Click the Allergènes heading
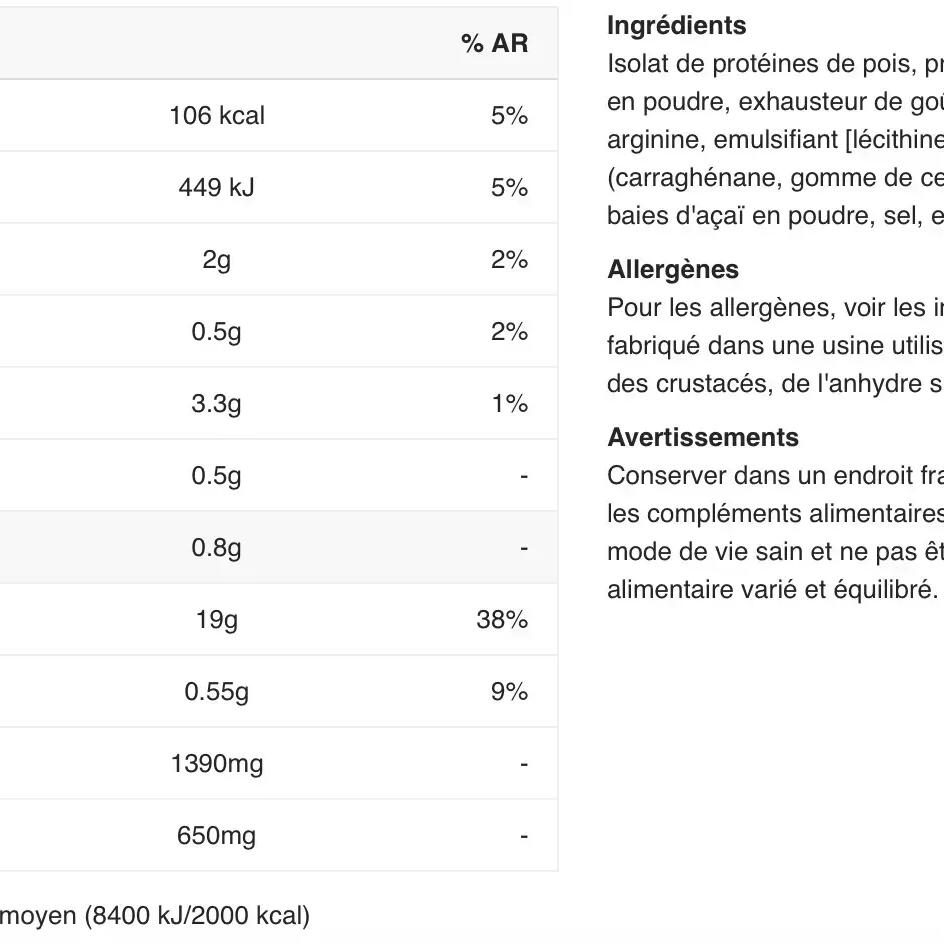Viewport: 944px width, 944px height. click(673, 269)
